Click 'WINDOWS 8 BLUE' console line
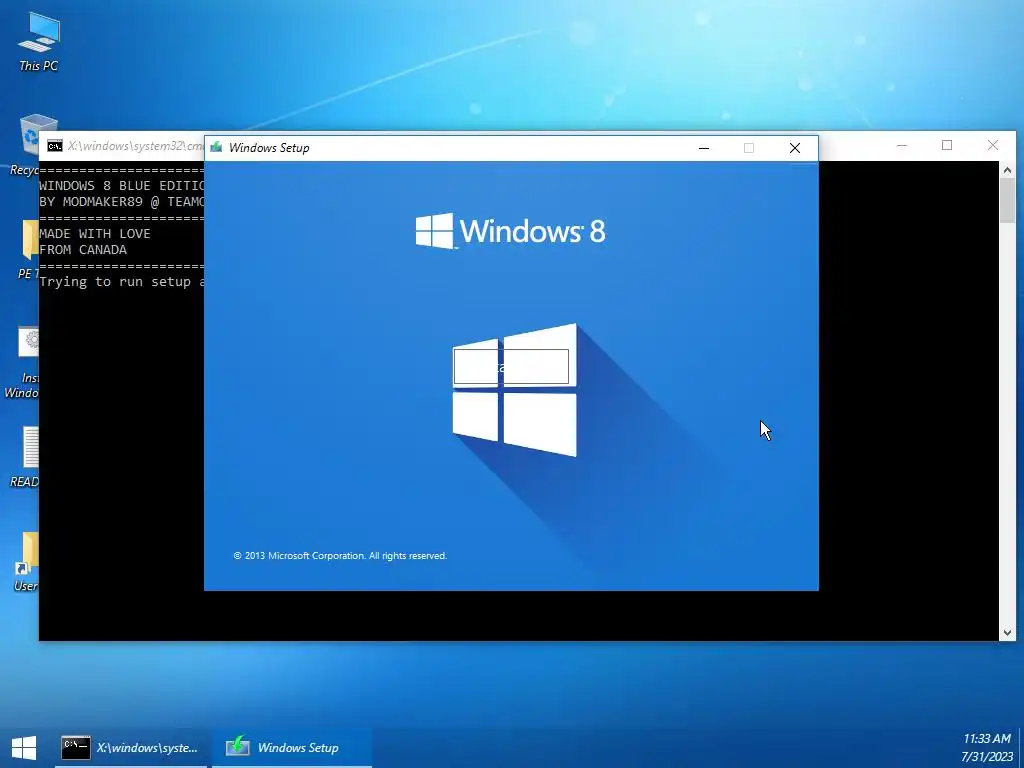 pos(122,185)
